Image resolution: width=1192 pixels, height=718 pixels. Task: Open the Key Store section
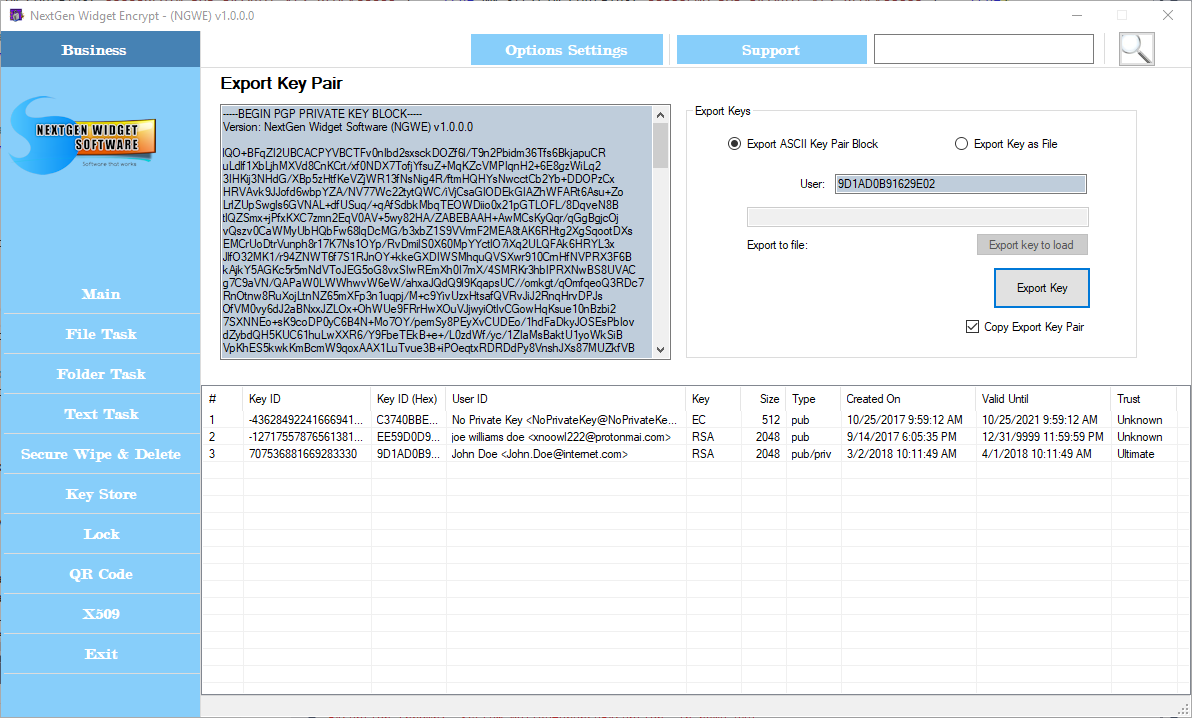click(x=101, y=494)
